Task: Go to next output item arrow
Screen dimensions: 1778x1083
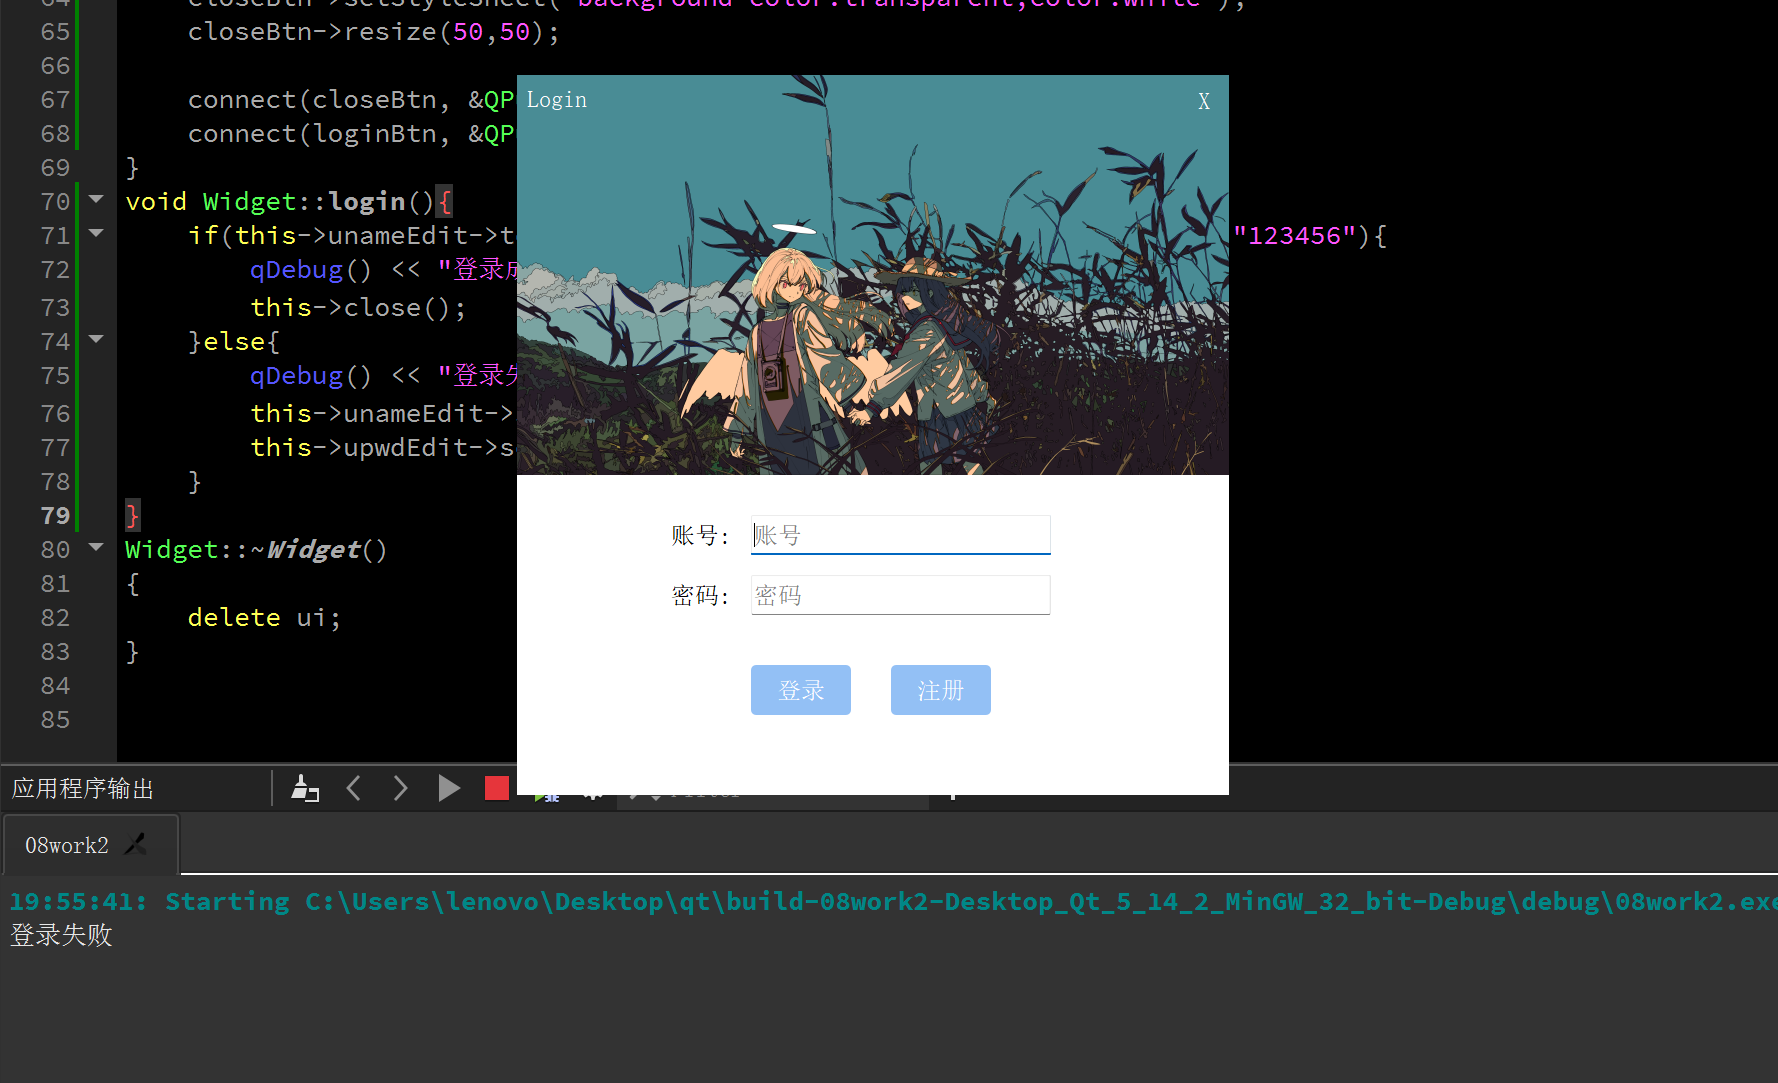Action: (x=400, y=788)
